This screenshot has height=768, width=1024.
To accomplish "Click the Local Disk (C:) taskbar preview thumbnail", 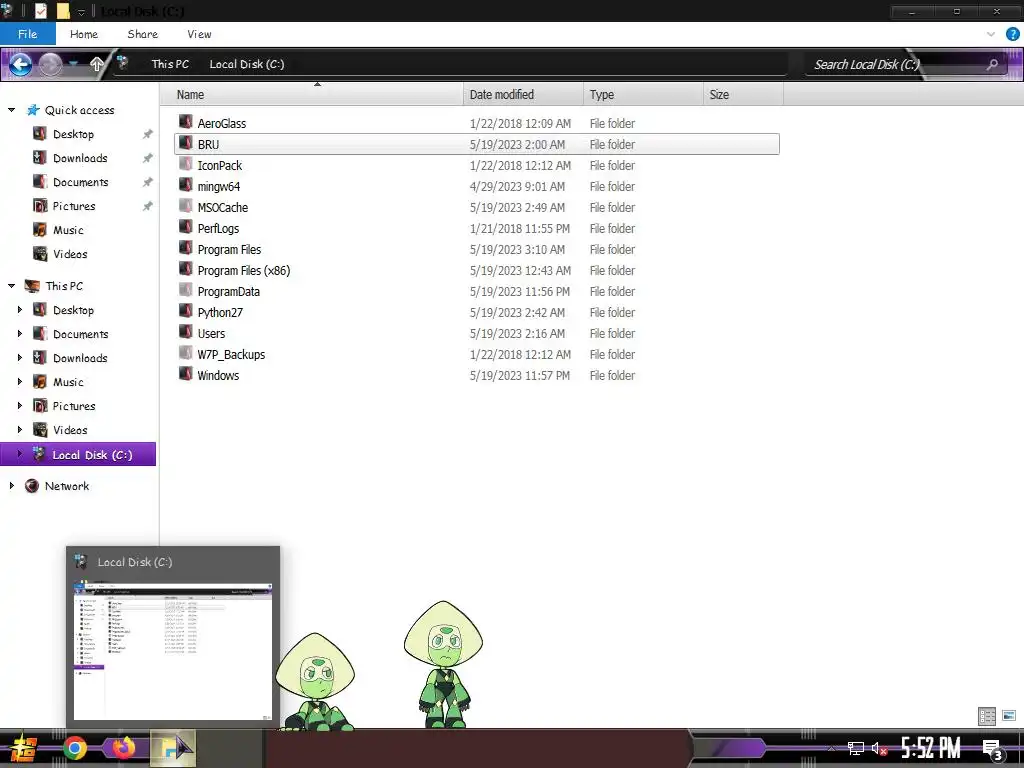I will tap(173, 651).
